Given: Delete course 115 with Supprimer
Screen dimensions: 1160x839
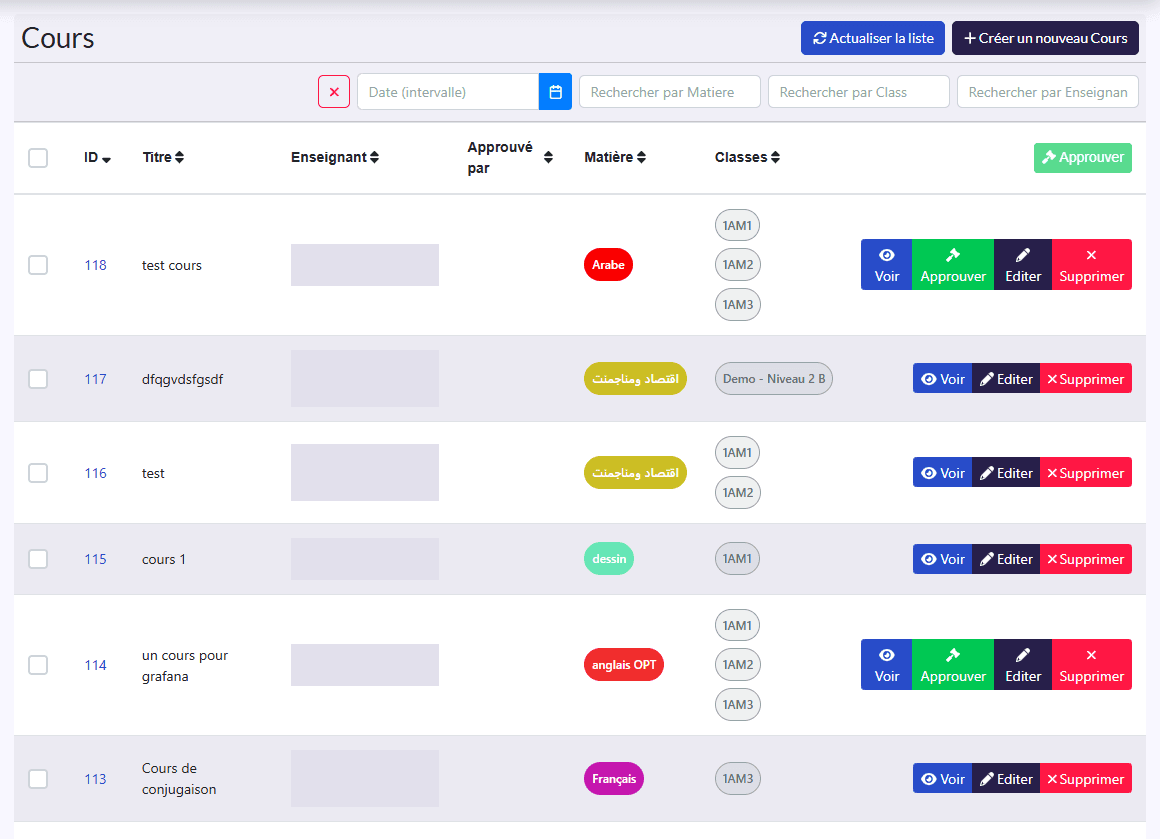Looking at the screenshot, I should pos(1086,559).
